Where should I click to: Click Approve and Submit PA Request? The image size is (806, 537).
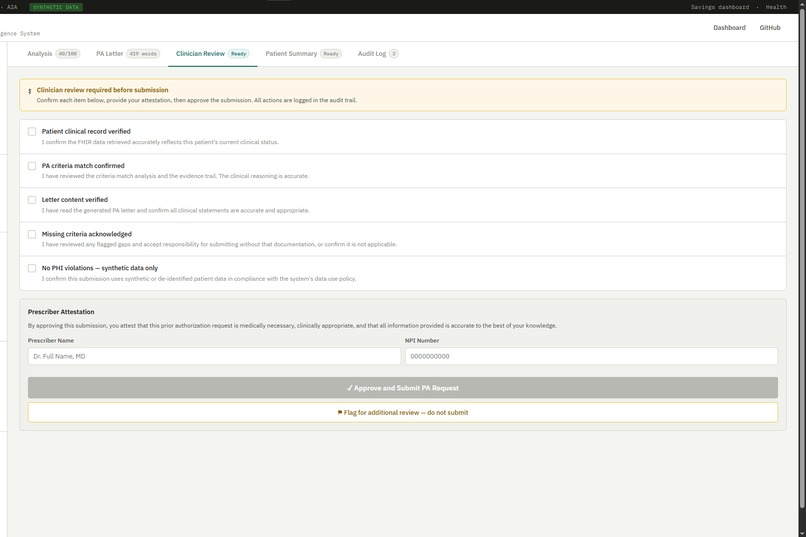click(402, 388)
